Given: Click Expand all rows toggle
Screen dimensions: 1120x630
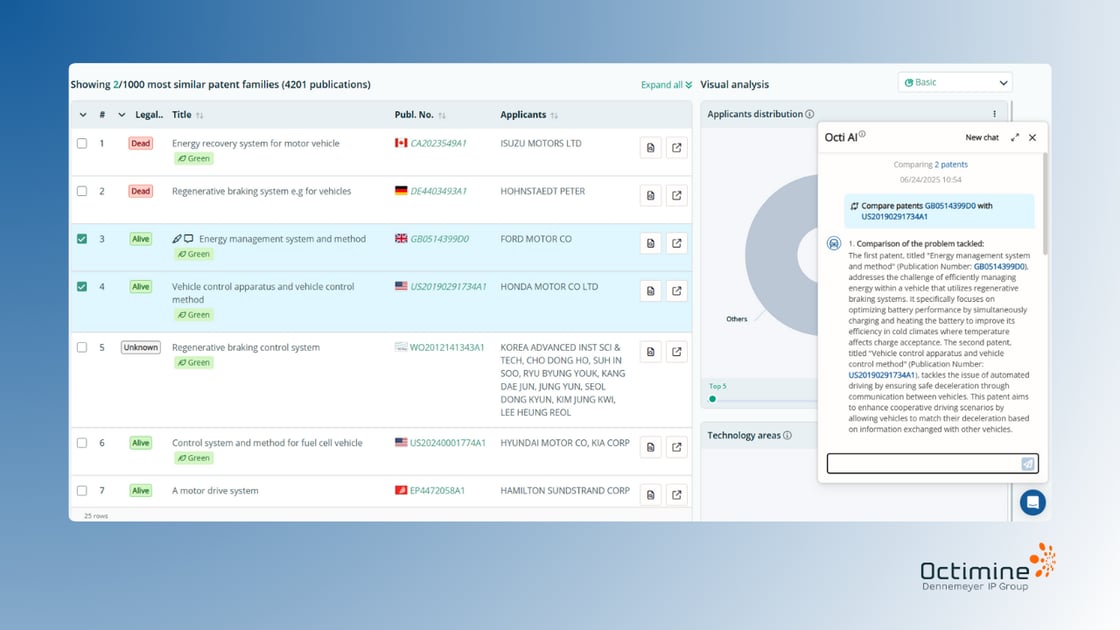Looking at the screenshot, I should point(666,84).
